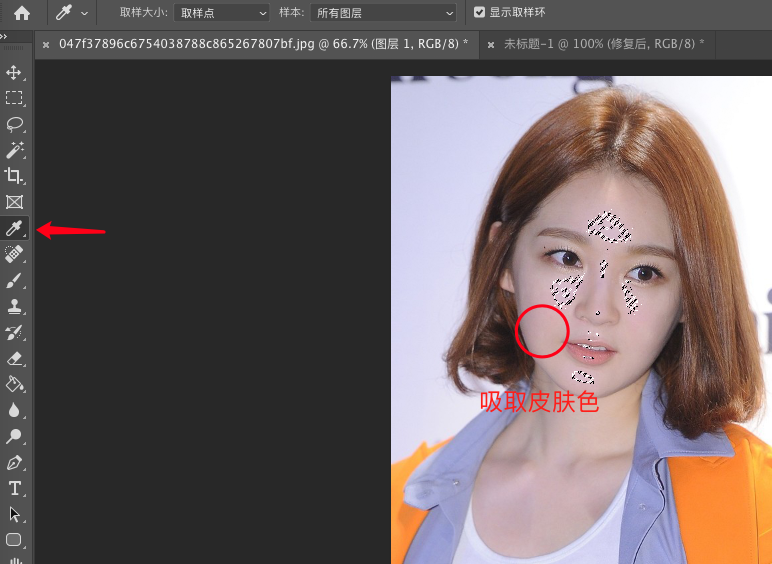Select the Spot Healing Brush tool
The image size is (772, 564).
[14, 255]
